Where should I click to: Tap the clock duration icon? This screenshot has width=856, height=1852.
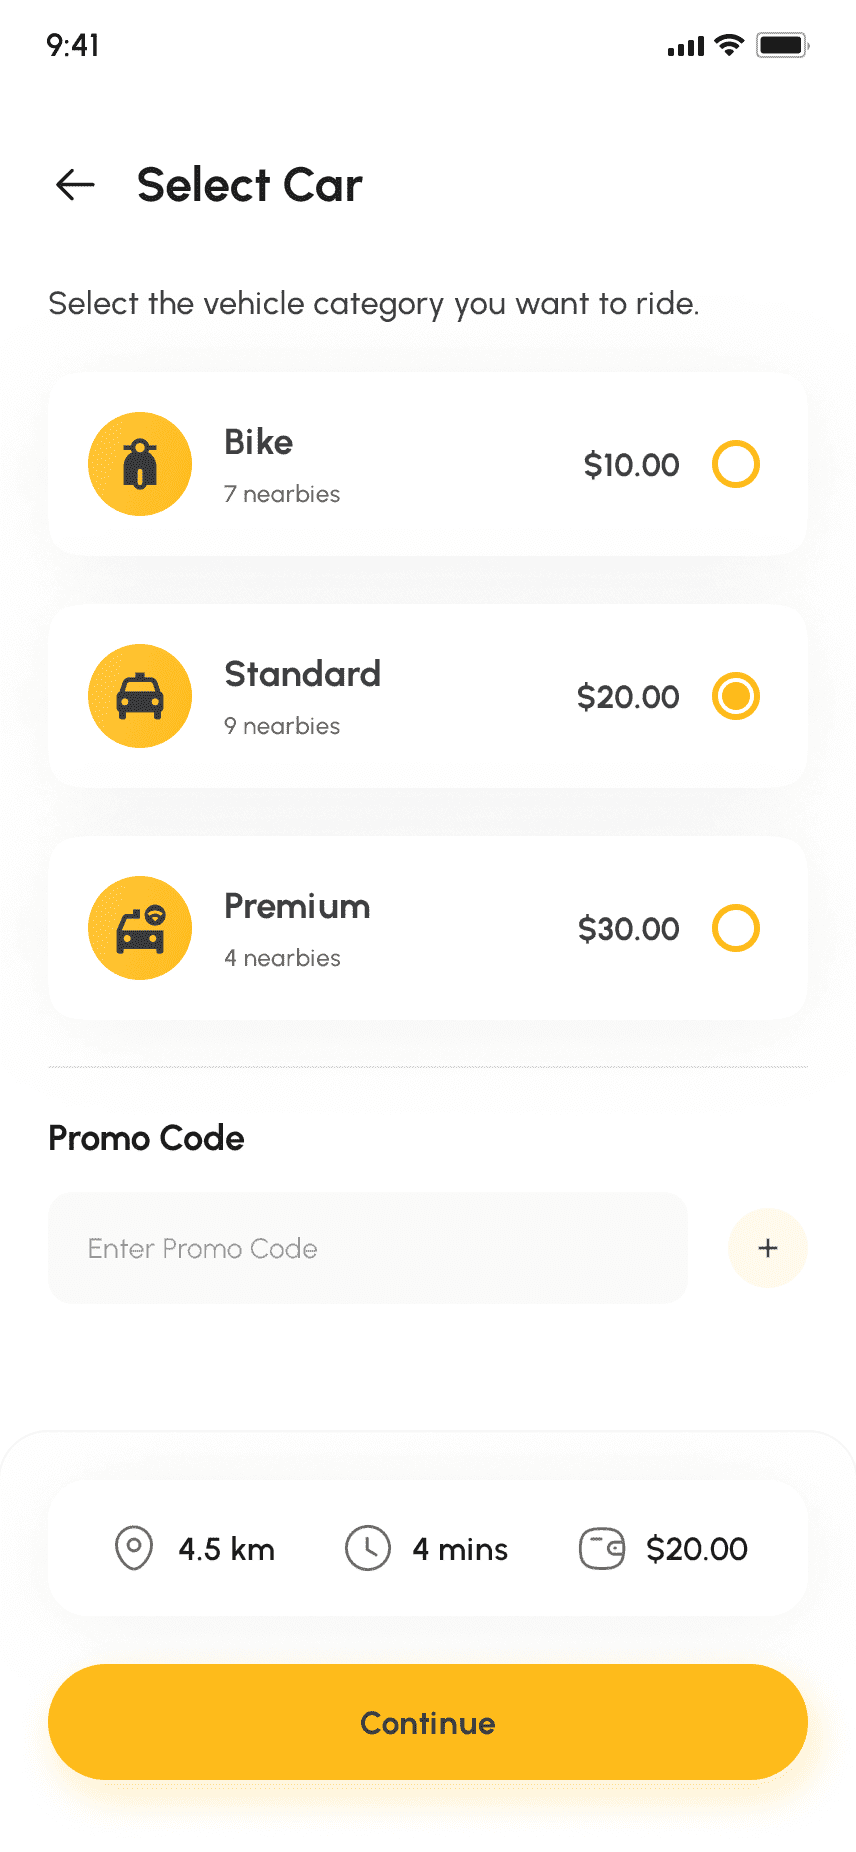coord(368,1548)
